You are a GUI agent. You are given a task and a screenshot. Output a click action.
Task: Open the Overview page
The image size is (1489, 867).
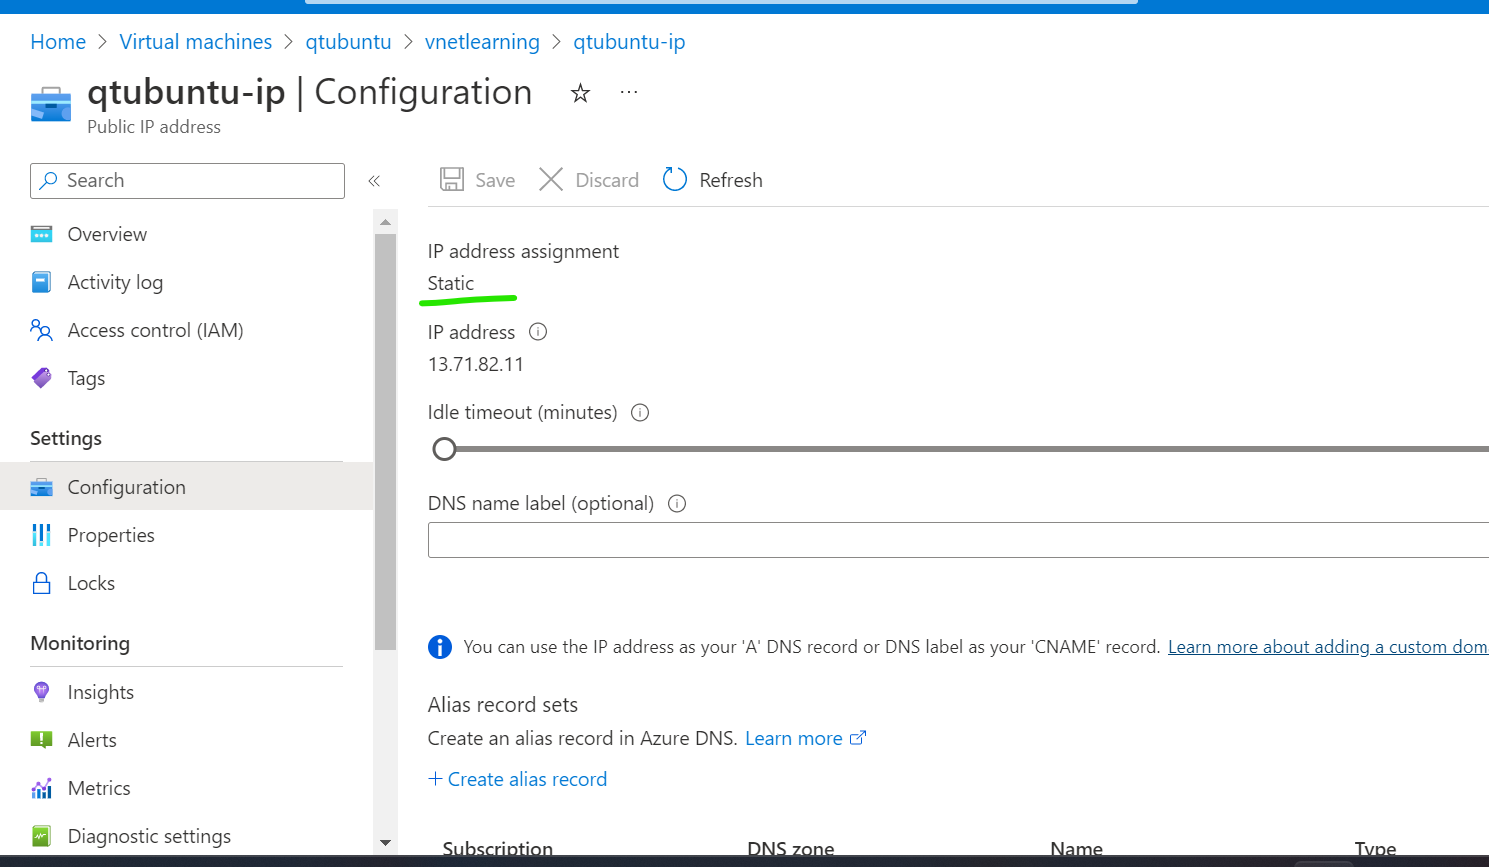pyautogui.click(x=107, y=234)
